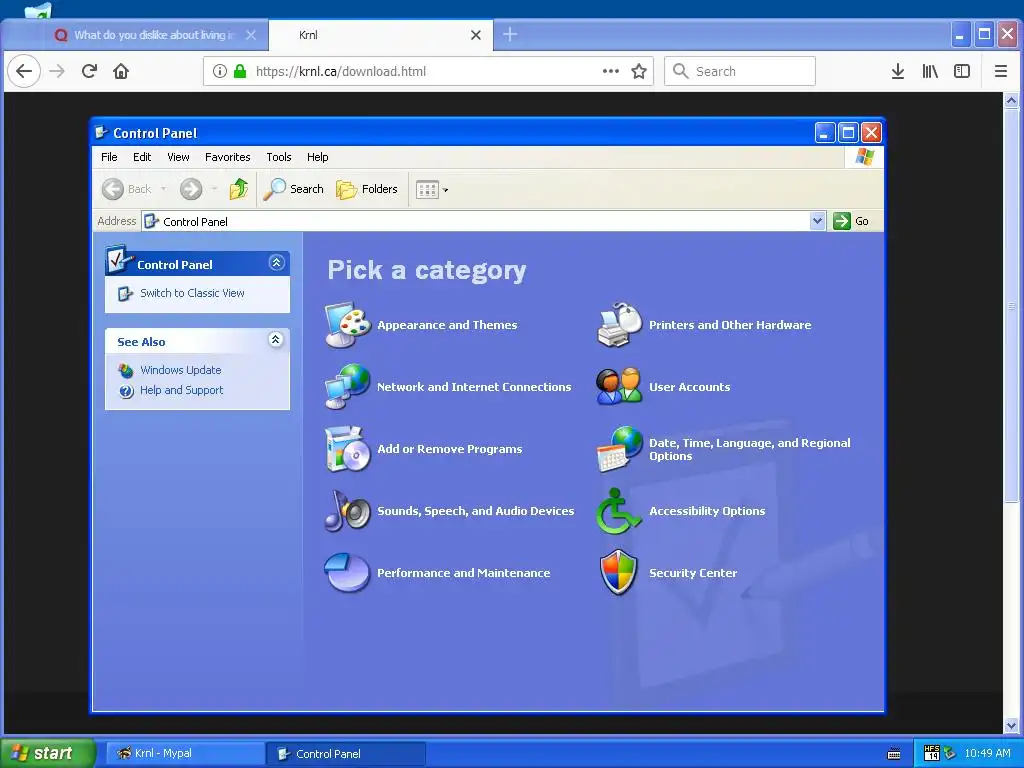
Task: Open the Tools menu
Action: click(279, 157)
